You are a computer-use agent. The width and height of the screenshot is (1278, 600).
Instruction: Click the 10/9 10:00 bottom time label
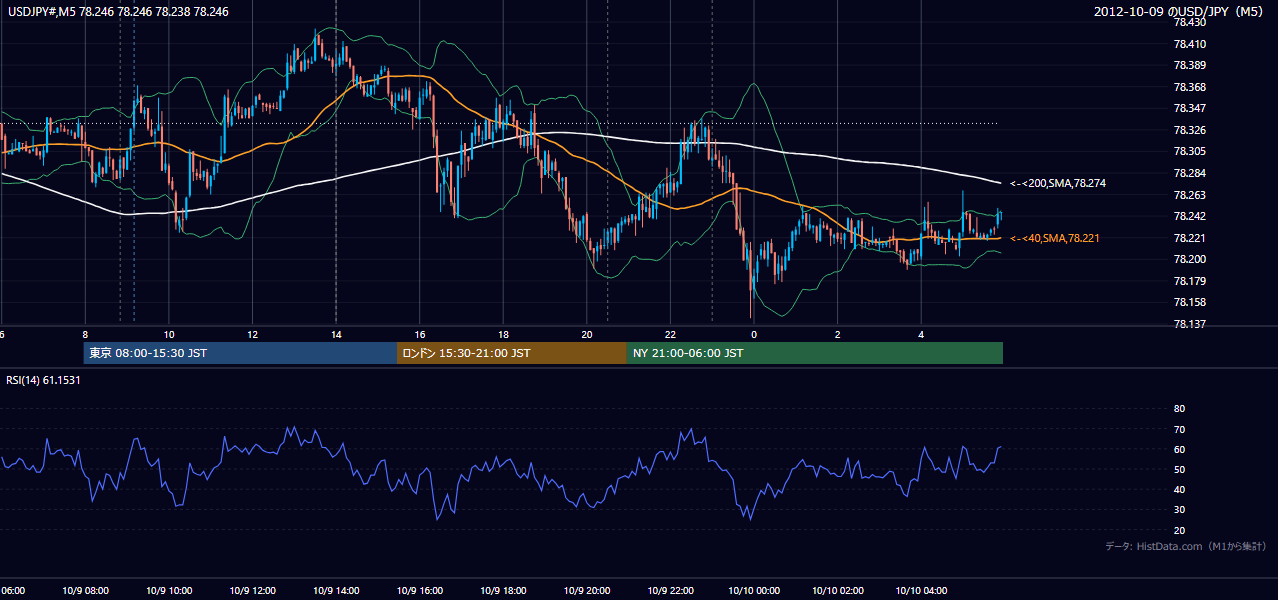coord(168,591)
